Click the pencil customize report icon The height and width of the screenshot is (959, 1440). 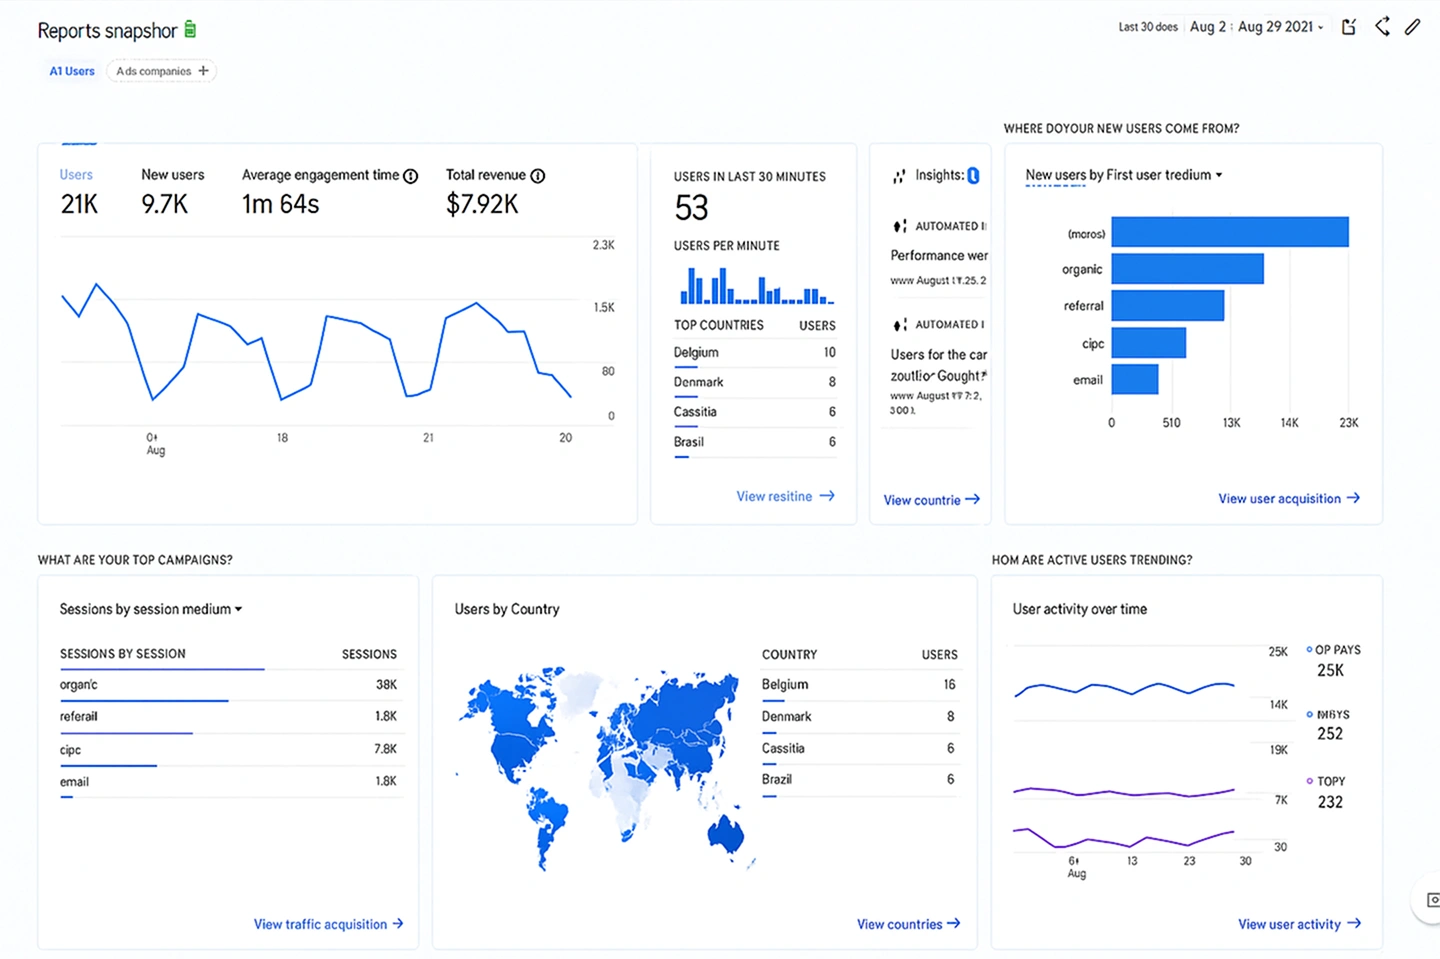pos(1412,27)
